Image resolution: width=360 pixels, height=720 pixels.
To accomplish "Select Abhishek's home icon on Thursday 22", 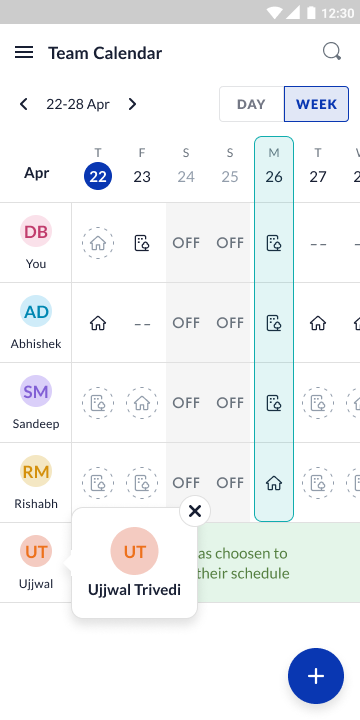I will tap(98, 323).
